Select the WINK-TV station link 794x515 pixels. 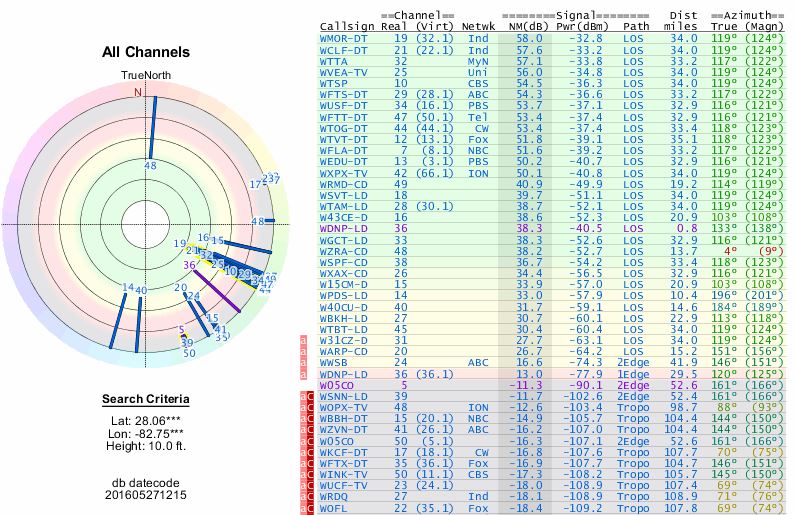point(342,475)
